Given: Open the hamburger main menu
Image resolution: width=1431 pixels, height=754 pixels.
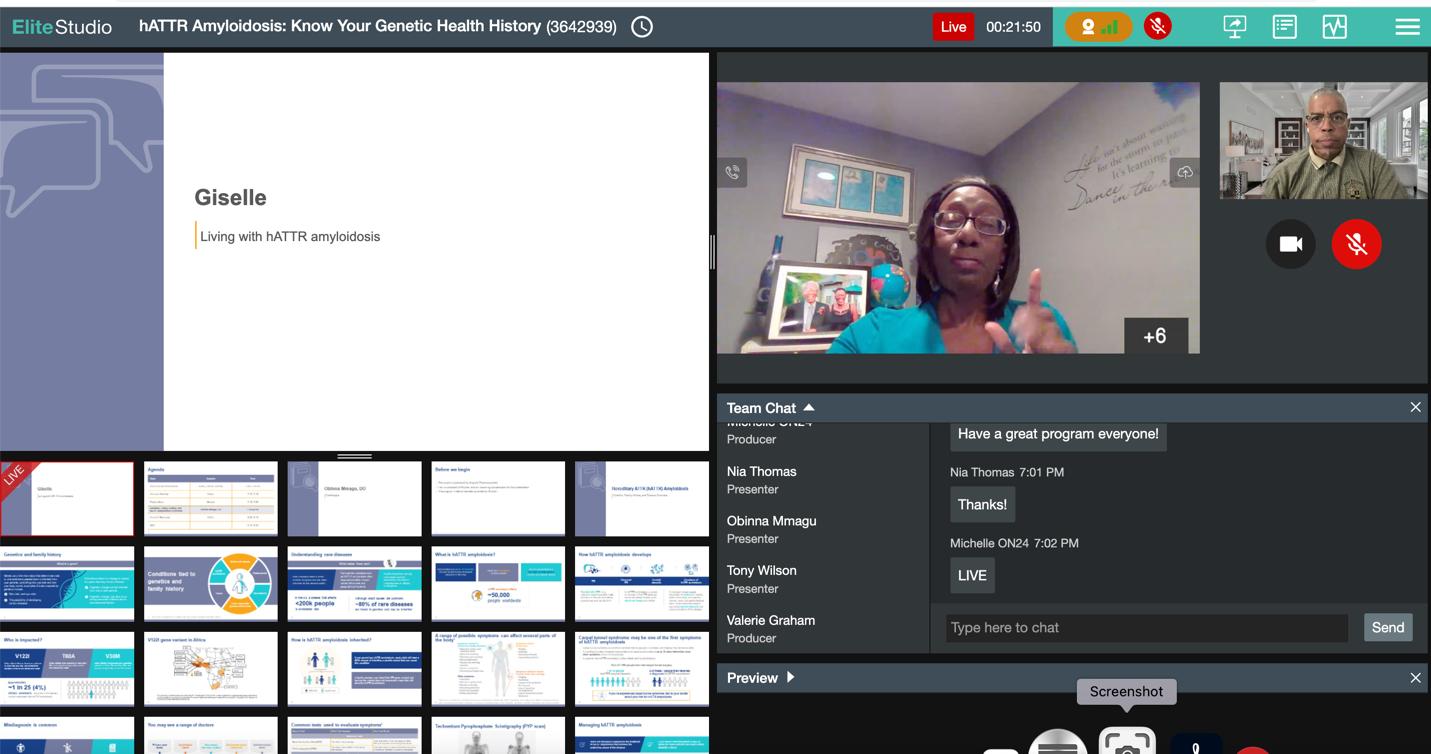Looking at the screenshot, I should click(1407, 27).
